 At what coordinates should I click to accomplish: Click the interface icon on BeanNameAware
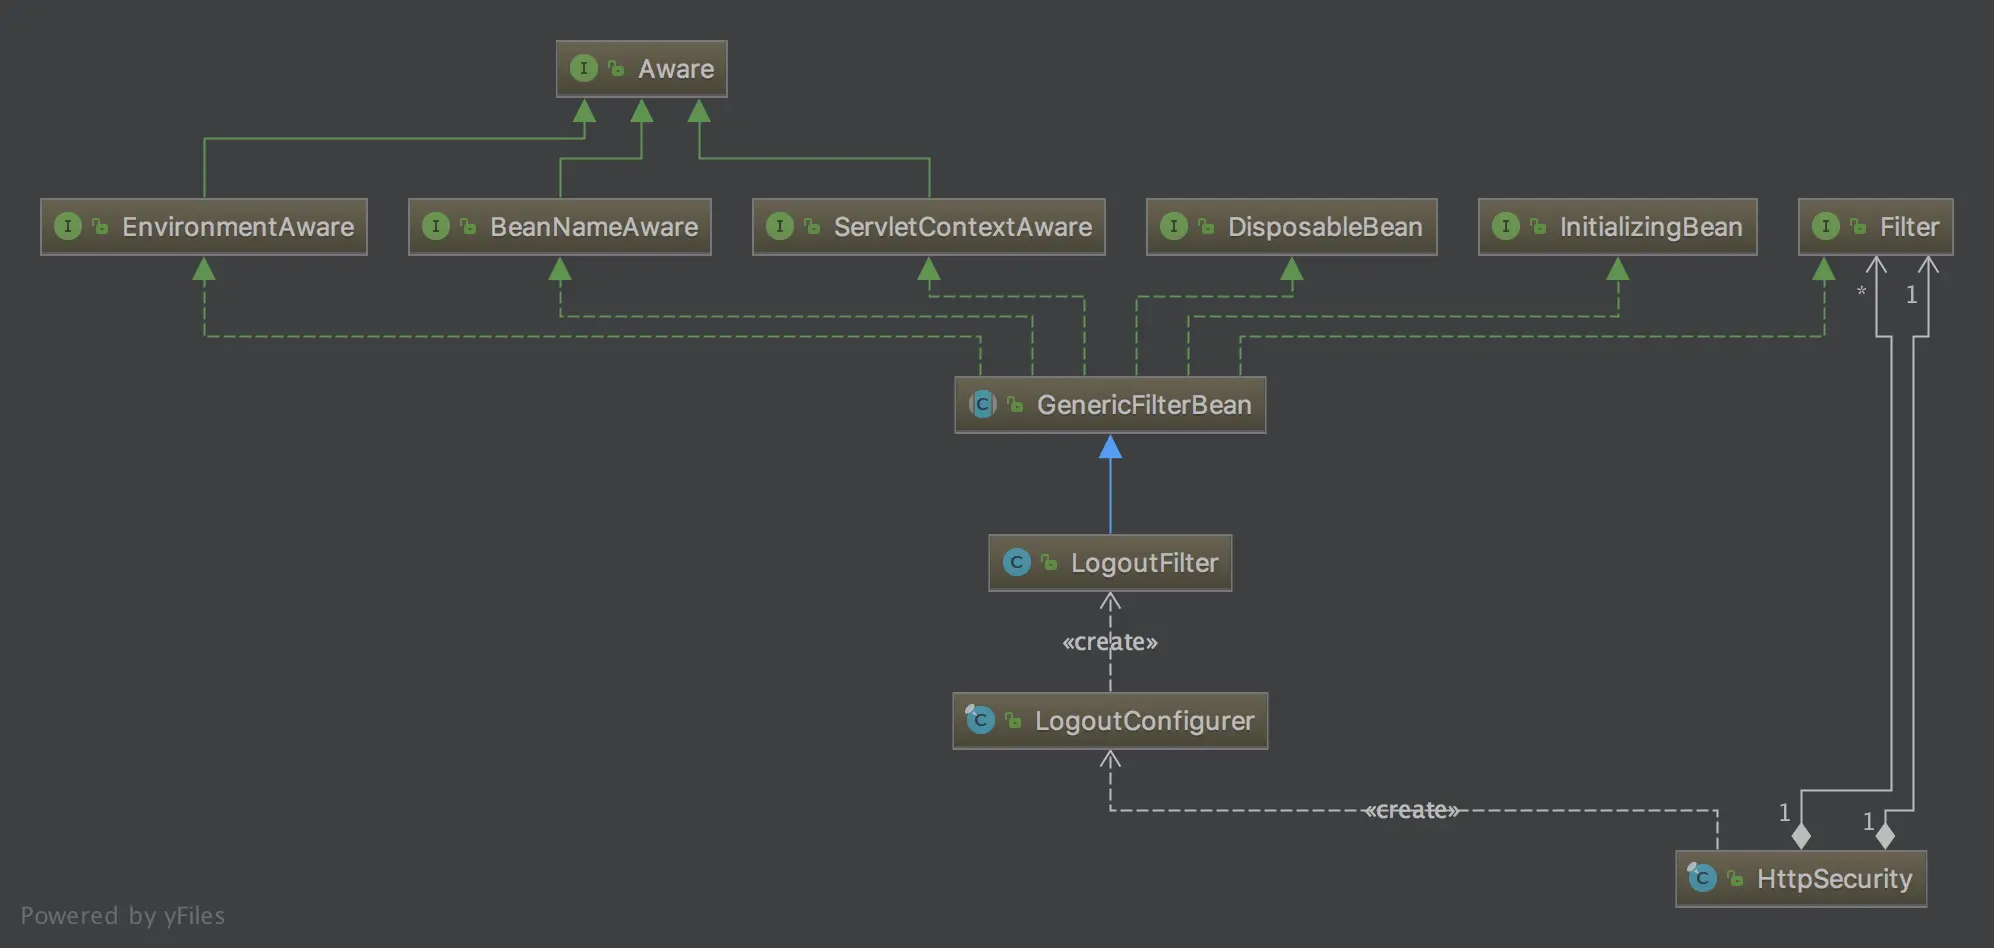(436, 226)
